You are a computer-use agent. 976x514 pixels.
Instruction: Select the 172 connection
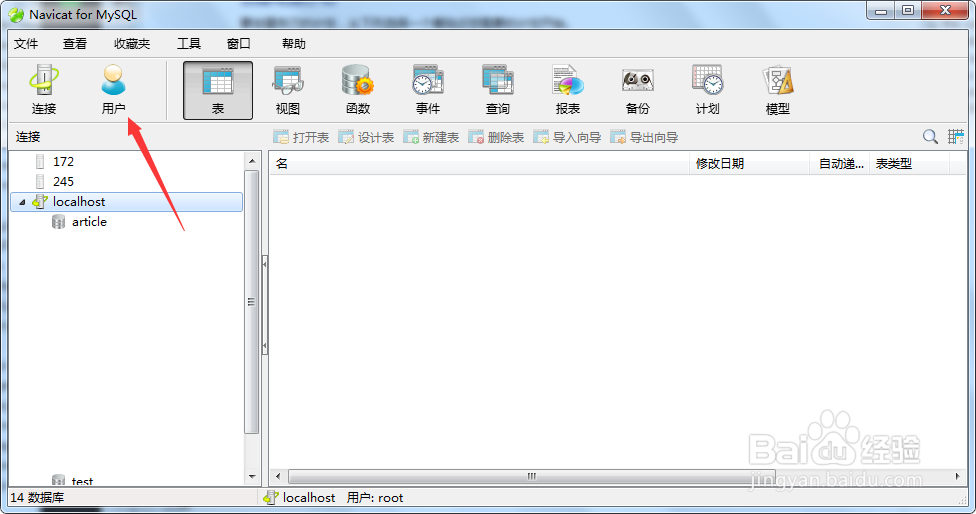click(63, 162)
